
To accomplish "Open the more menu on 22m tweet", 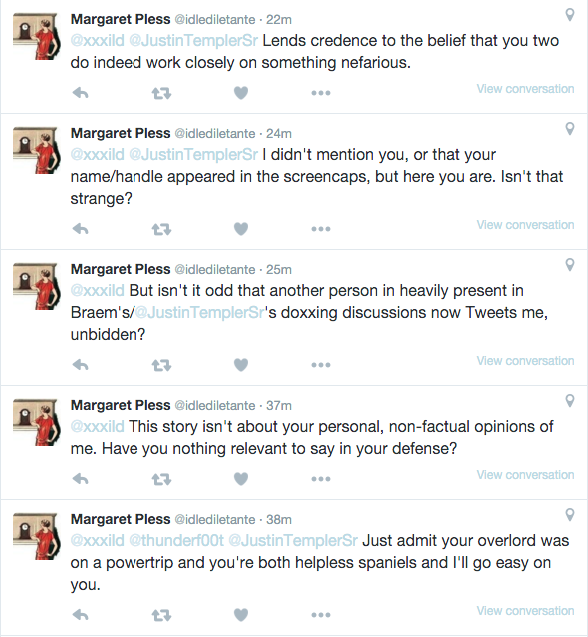I will [x=321, y=93].
